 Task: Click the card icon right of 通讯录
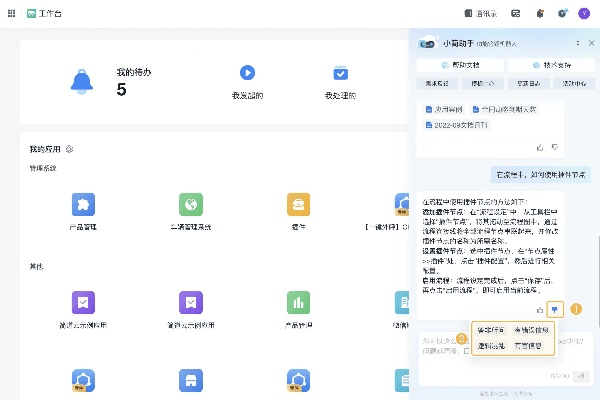point(515,13)
